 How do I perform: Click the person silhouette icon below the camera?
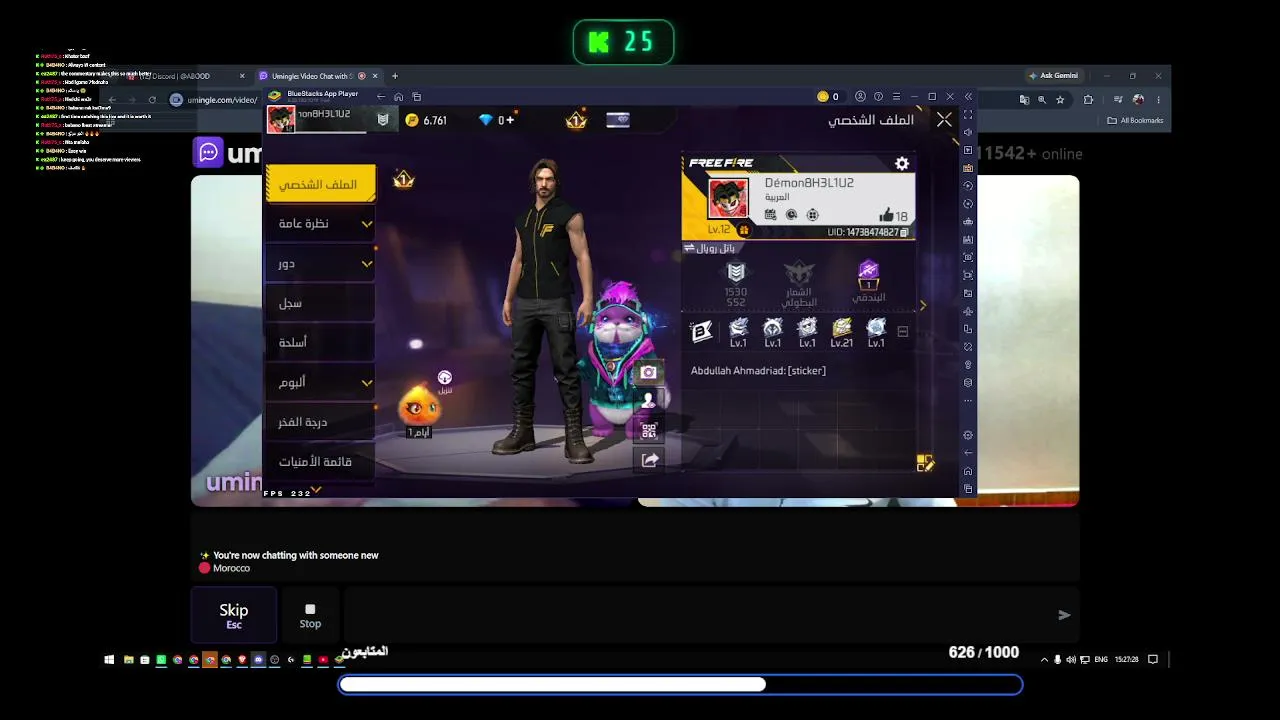649,401
